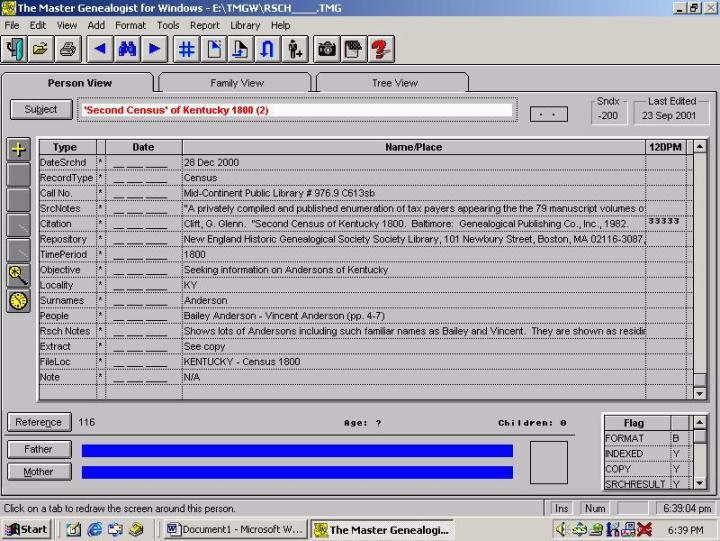Select the Citation row 'Clift, G. Glenn'
Image resolution: width=720 pixels, height=541 pixels.
click(366, 224)
